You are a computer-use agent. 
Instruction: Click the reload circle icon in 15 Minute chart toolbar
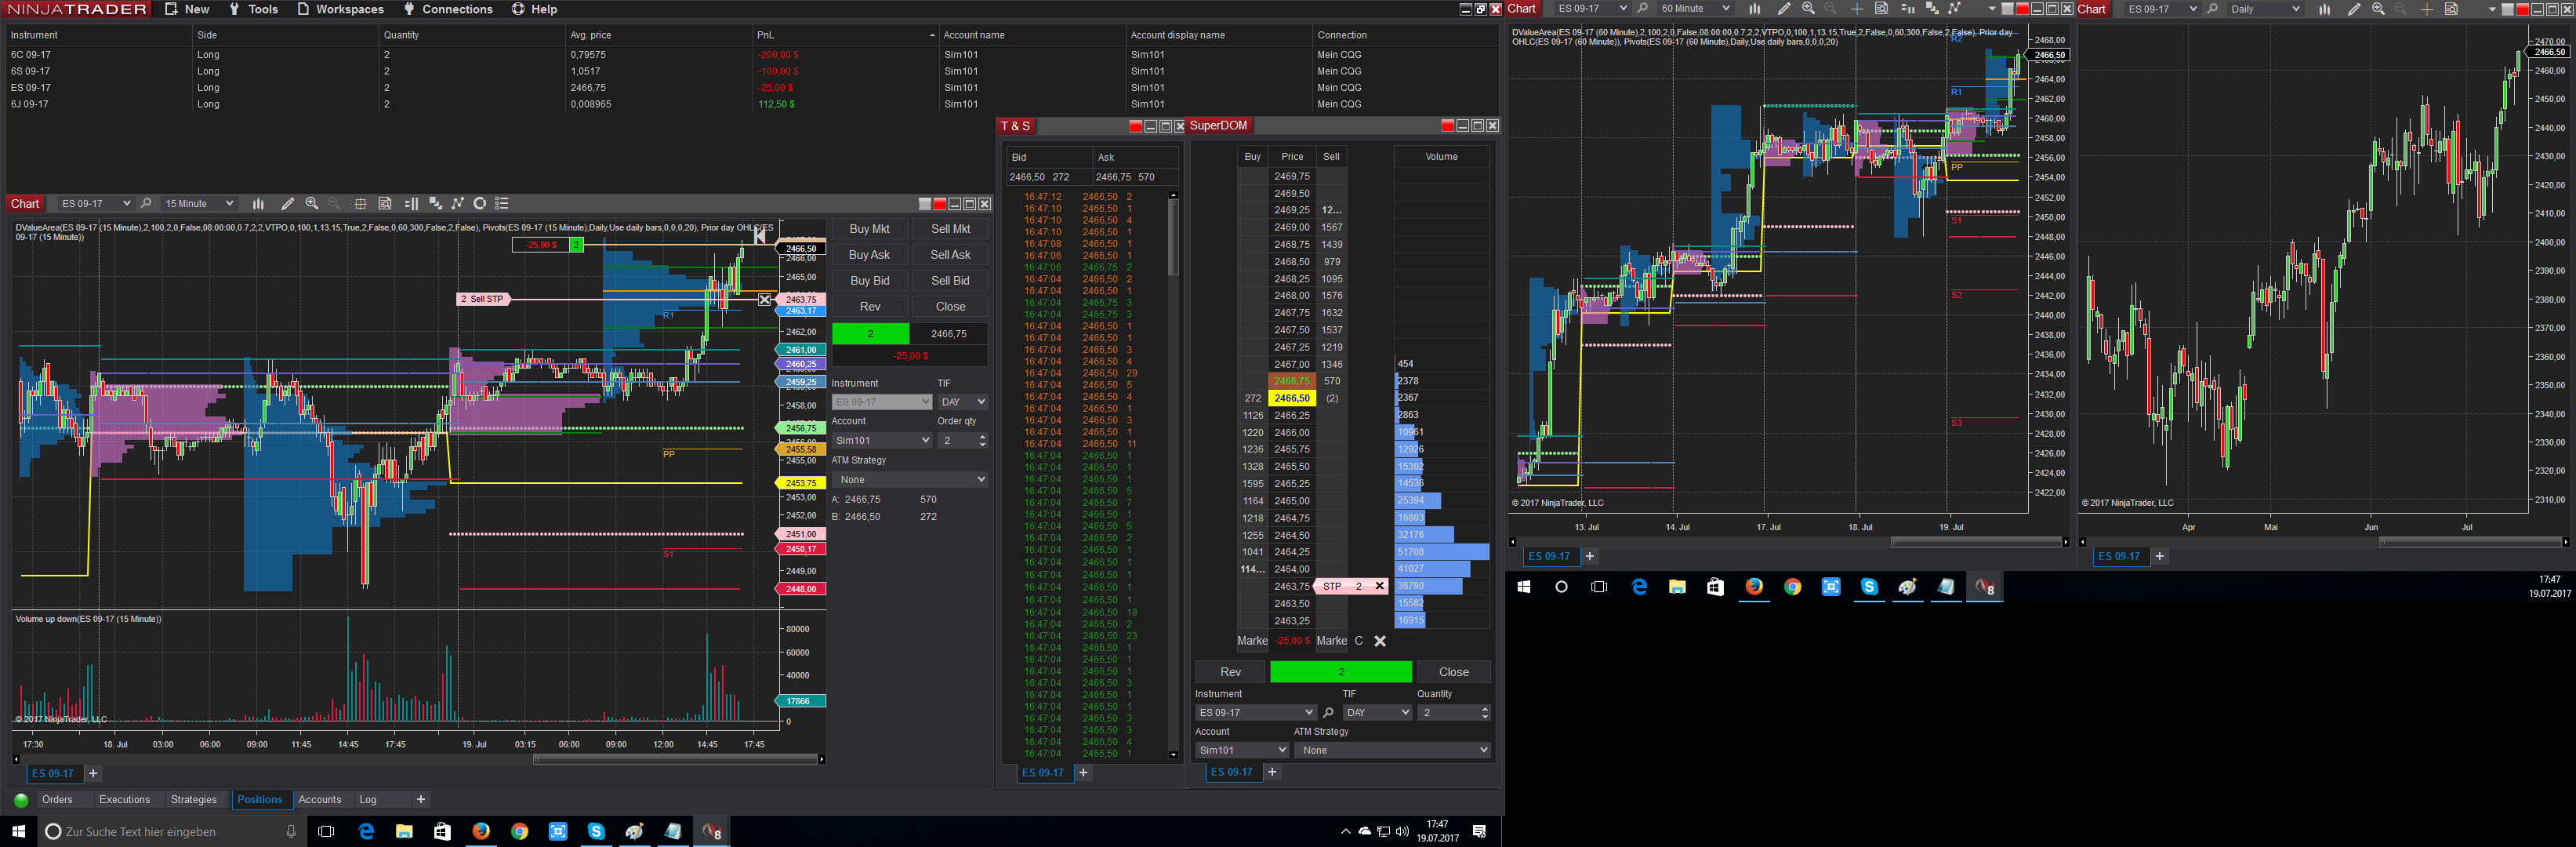[x=480, y=204]
